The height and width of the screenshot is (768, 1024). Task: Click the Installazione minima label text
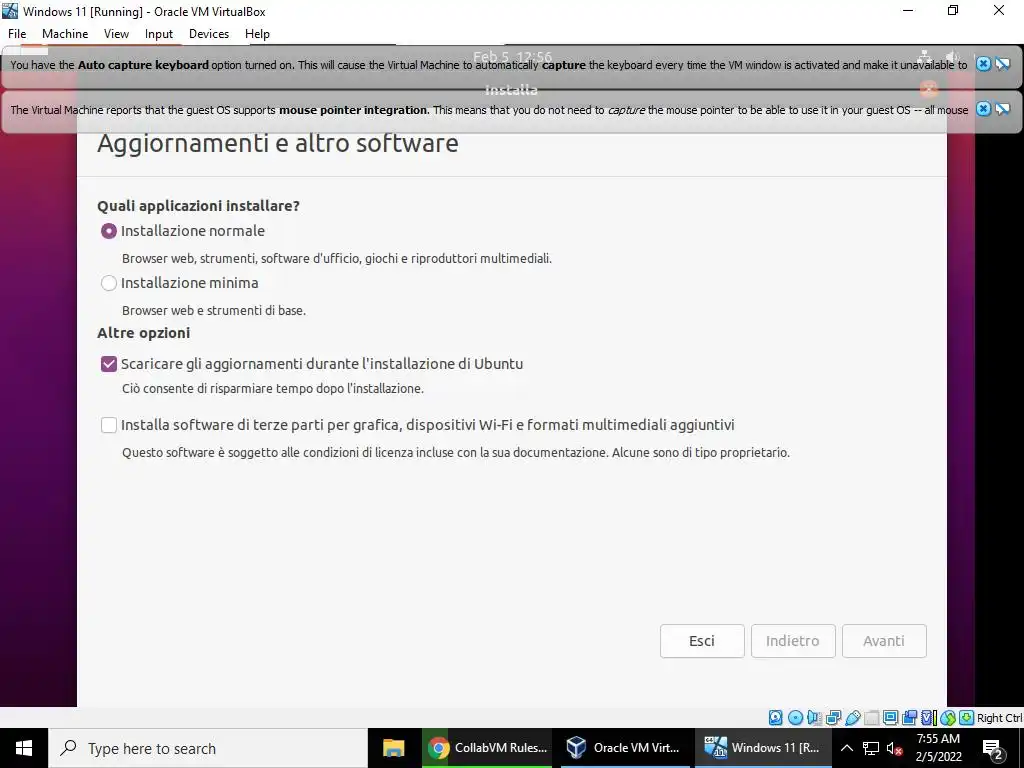(189, 283)
